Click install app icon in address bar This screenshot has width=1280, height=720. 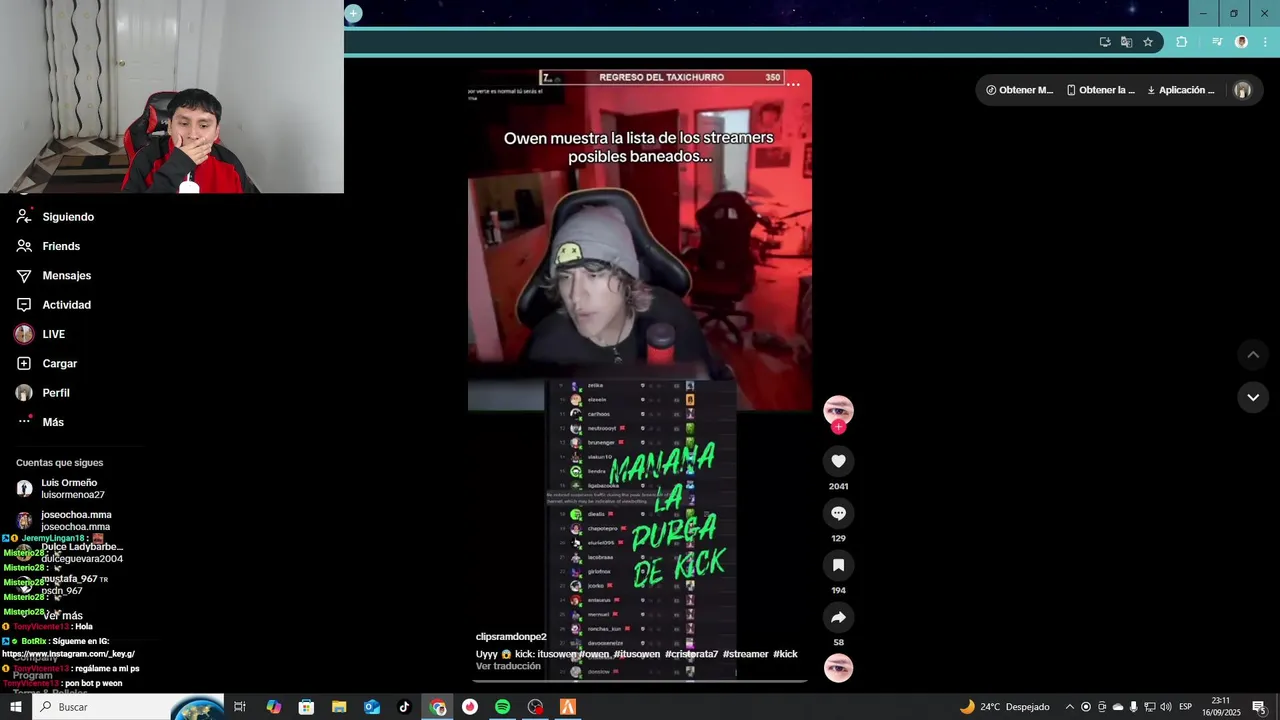pos(1105,42)
